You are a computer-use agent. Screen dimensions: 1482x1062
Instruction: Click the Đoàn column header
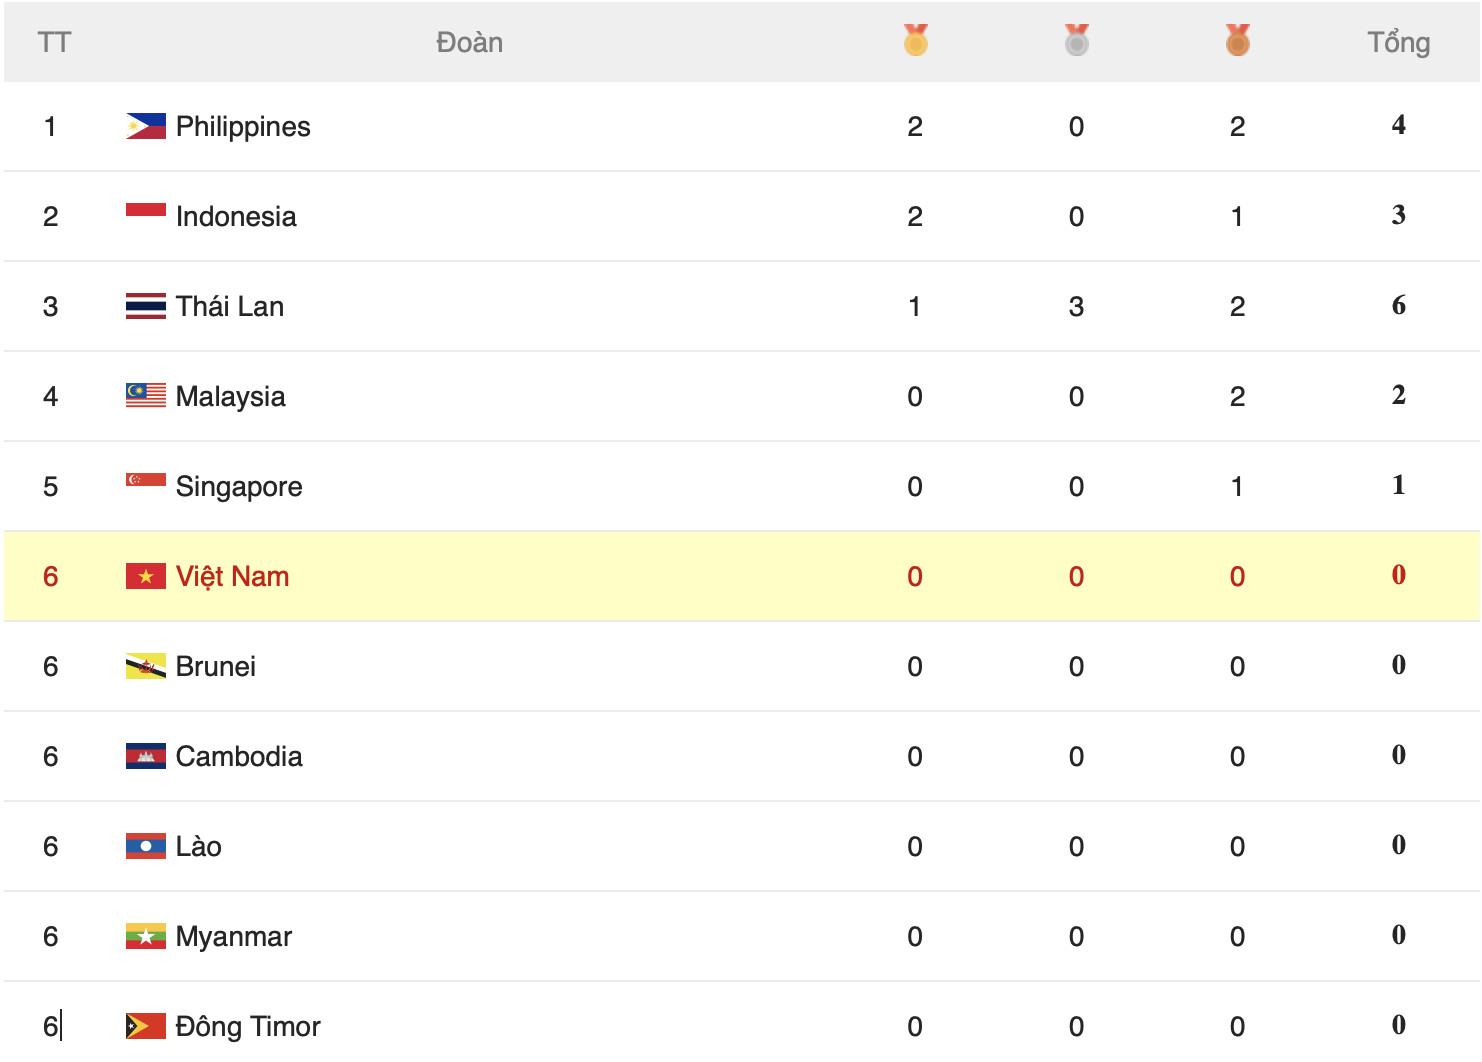coord(469,42)
